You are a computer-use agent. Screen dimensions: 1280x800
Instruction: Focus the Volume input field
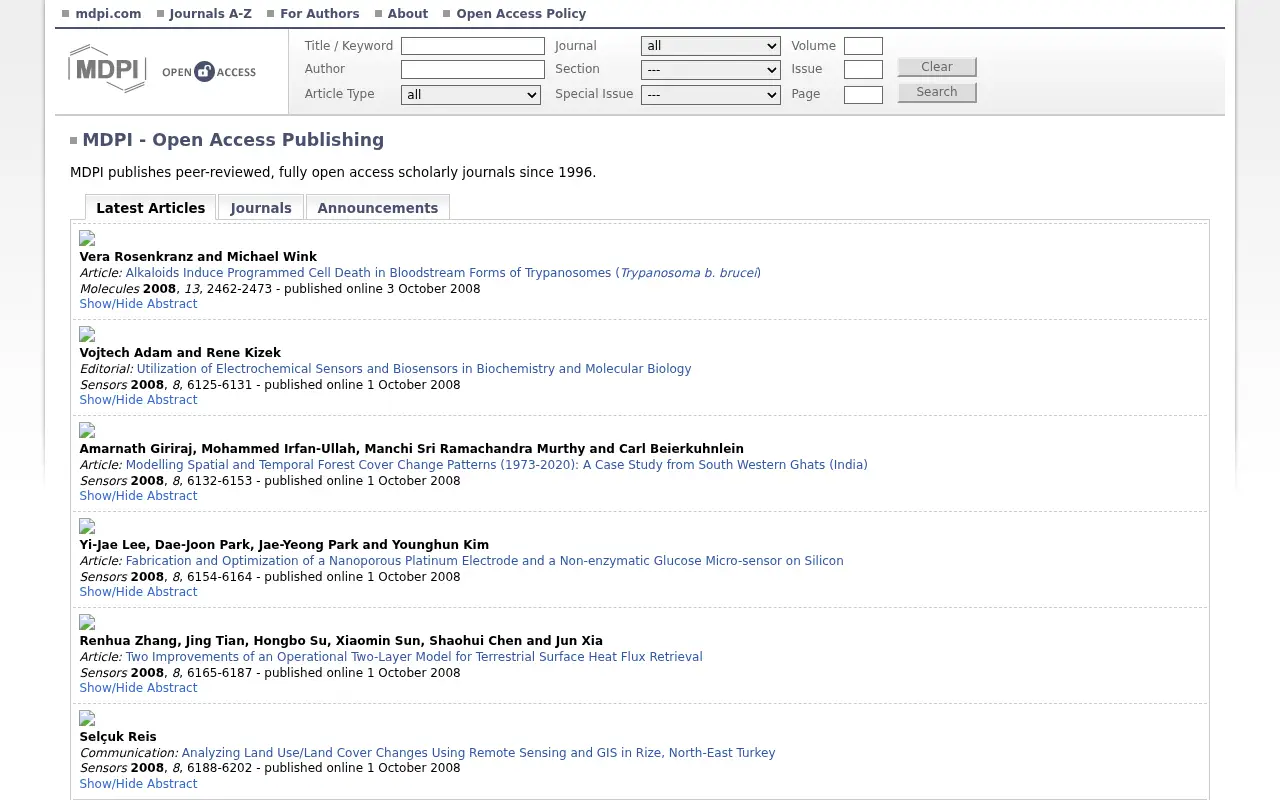(x=863, y=46)
